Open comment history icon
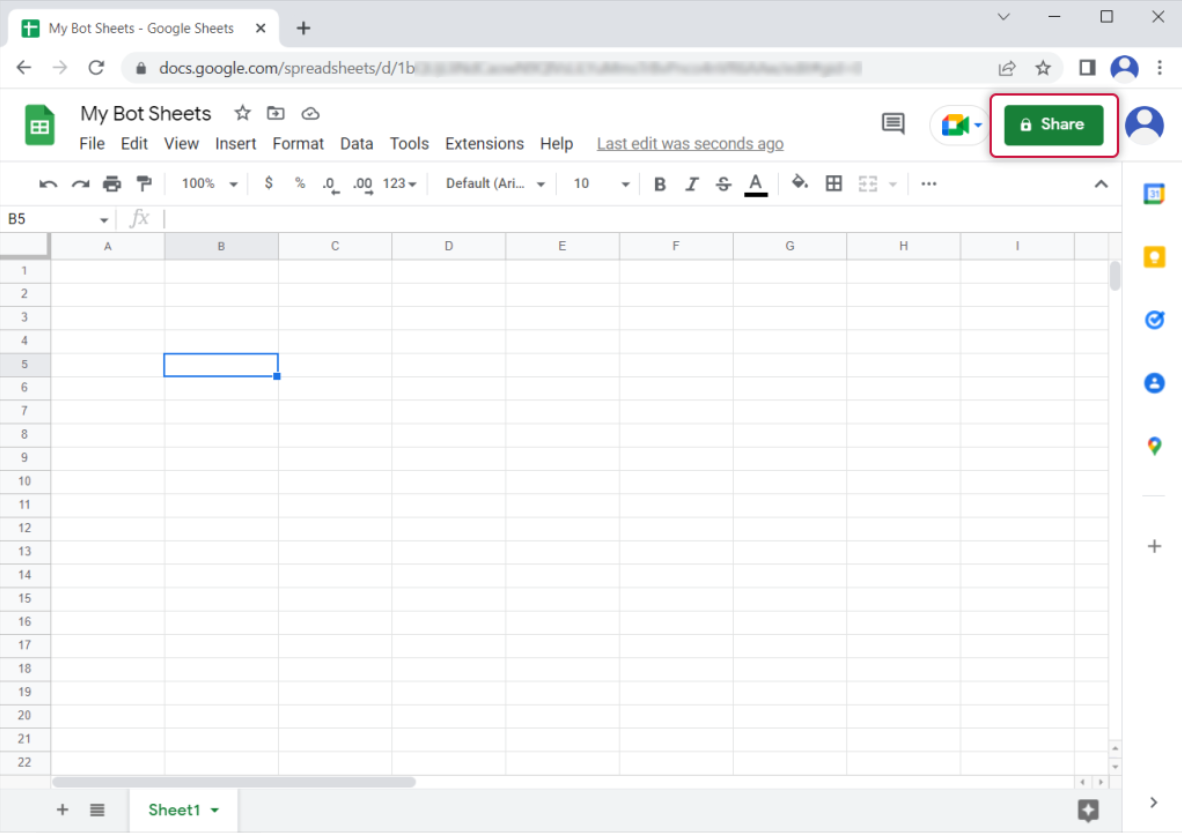 pos(892,124)
